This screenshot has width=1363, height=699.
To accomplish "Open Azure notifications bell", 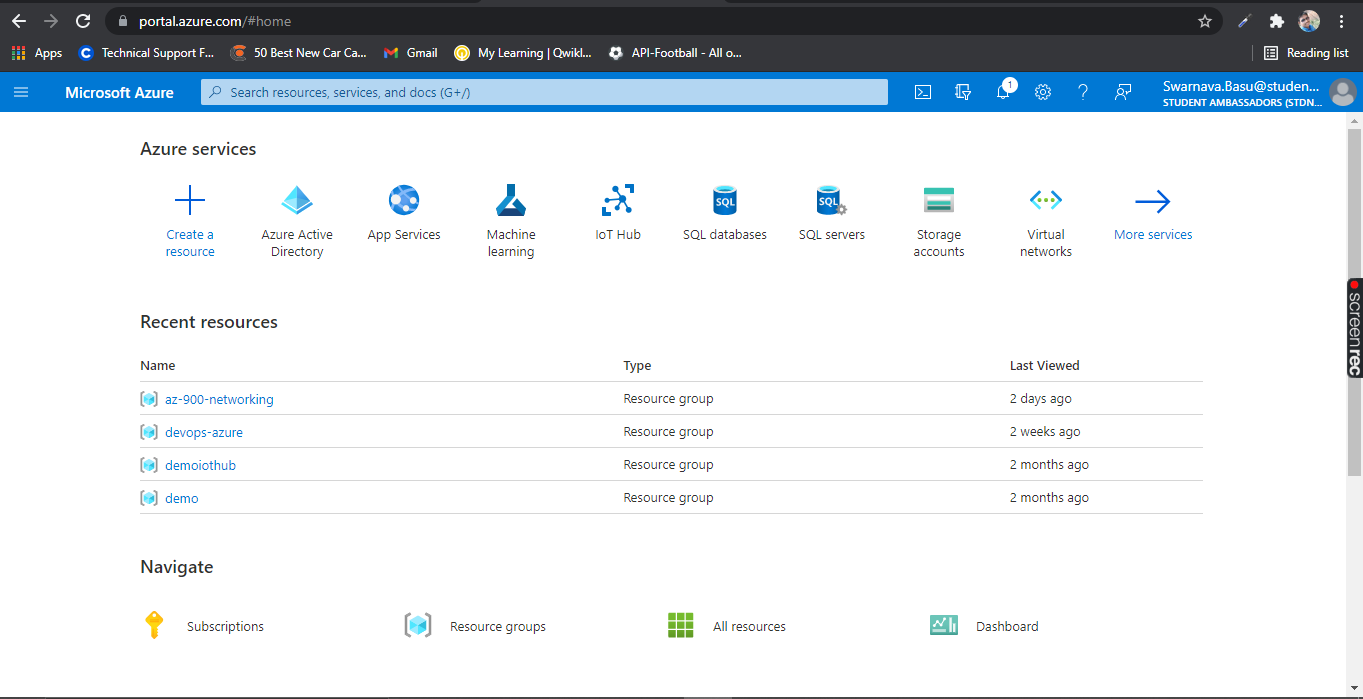I will (1003, 91).
